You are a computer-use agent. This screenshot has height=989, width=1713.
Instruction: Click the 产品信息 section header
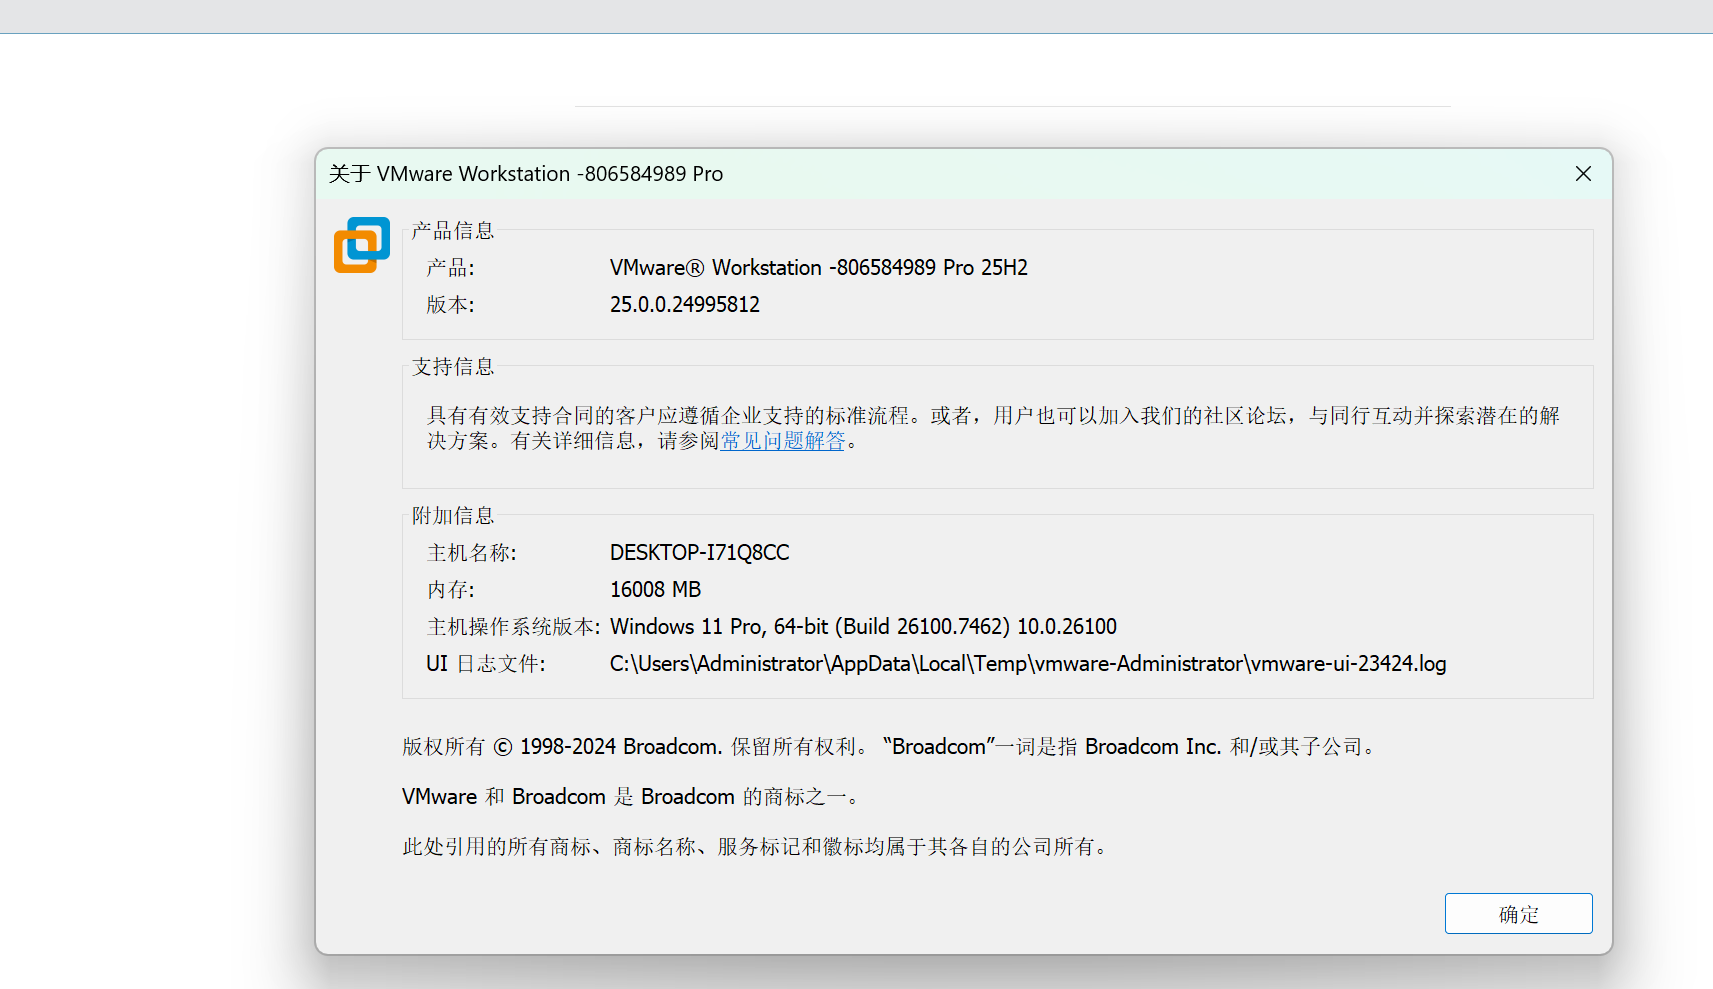(x=453, y=230)
